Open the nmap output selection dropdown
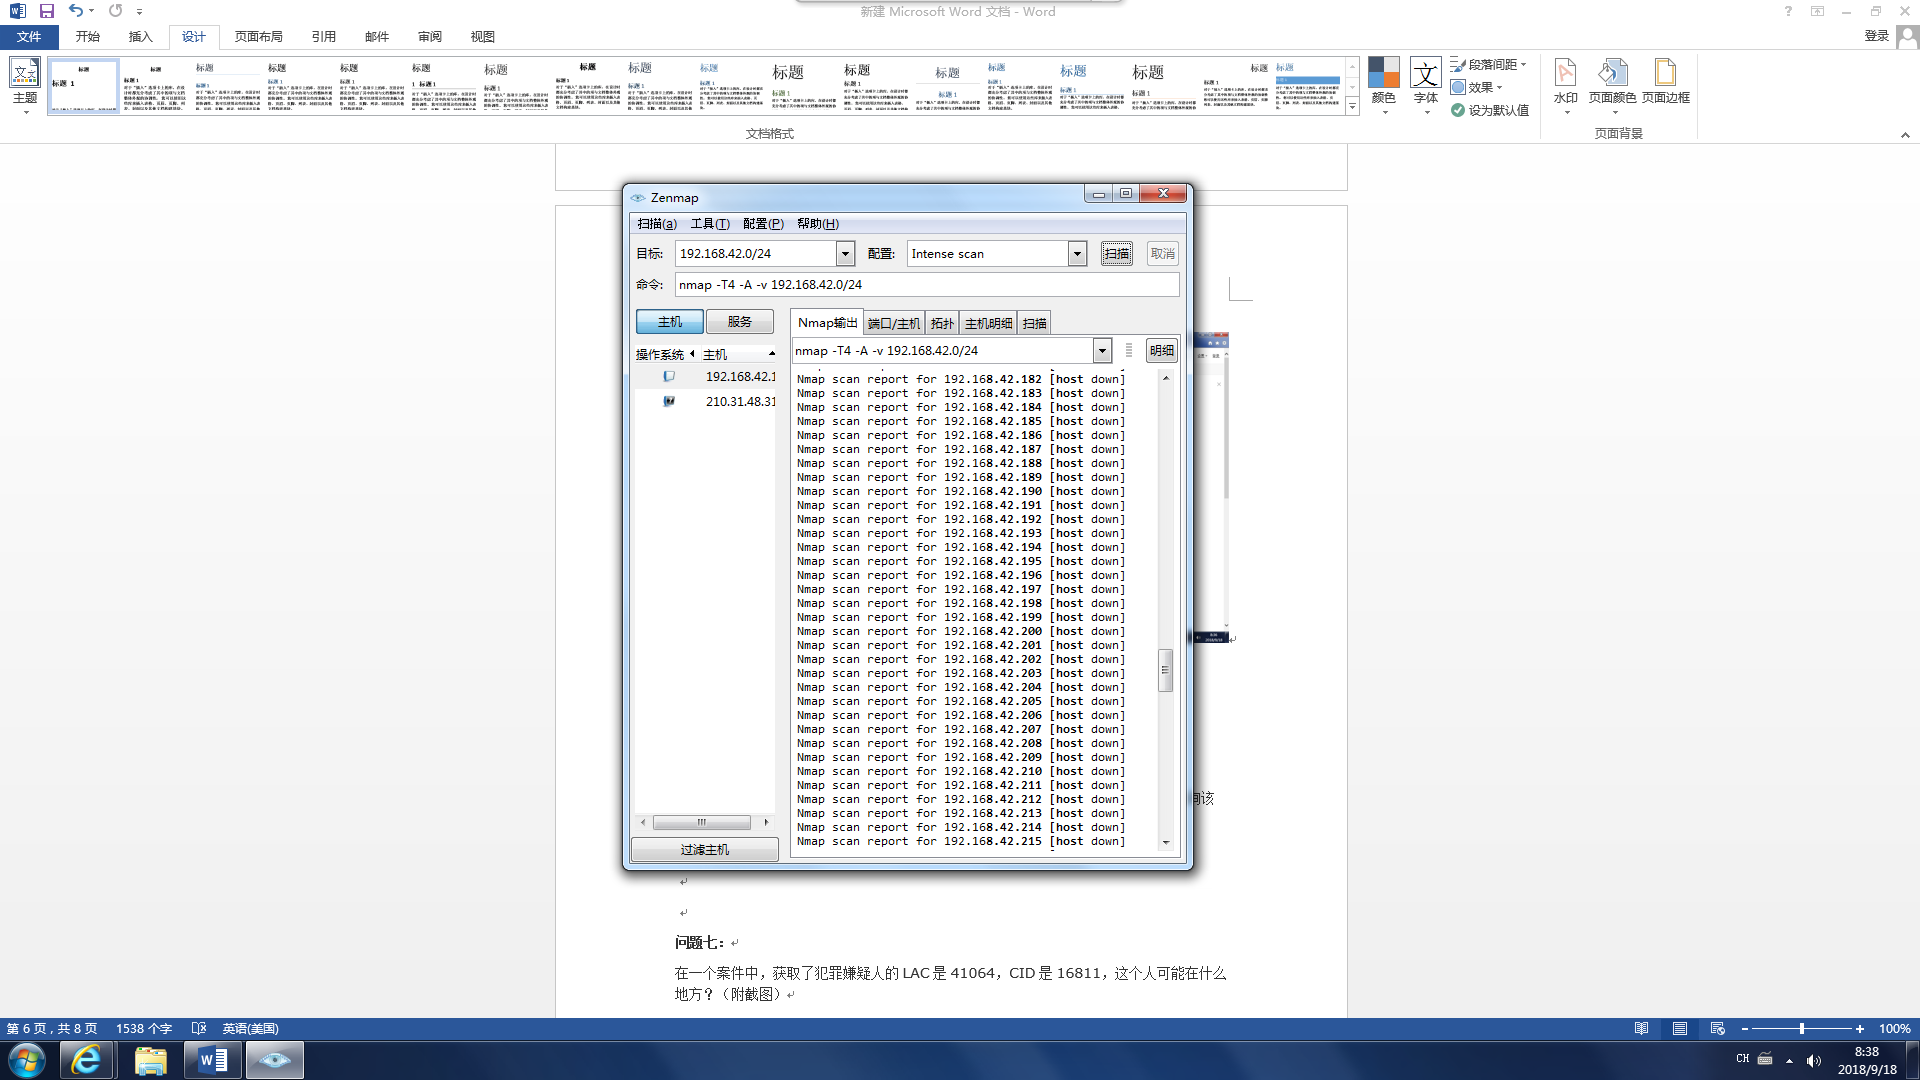The width and height of the screenshot is (1920, 1080). point(1102,350)
